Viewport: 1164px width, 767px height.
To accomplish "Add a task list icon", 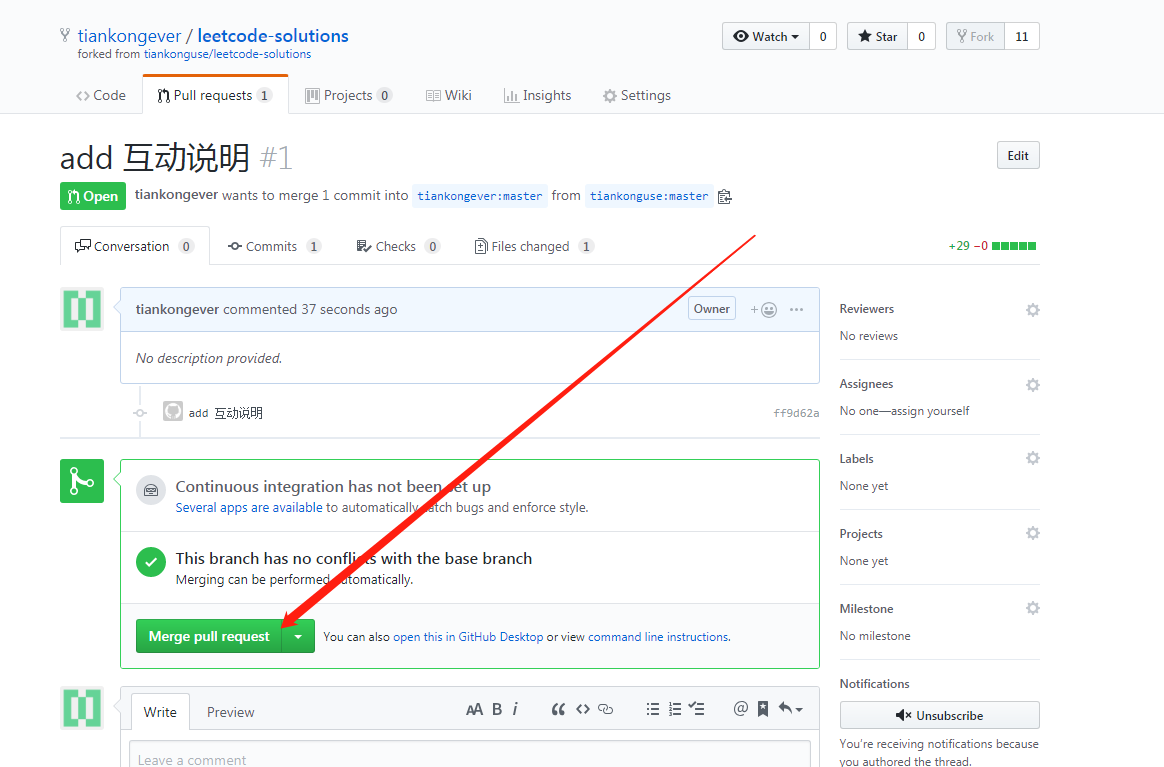I will click(x=696, y=709).
